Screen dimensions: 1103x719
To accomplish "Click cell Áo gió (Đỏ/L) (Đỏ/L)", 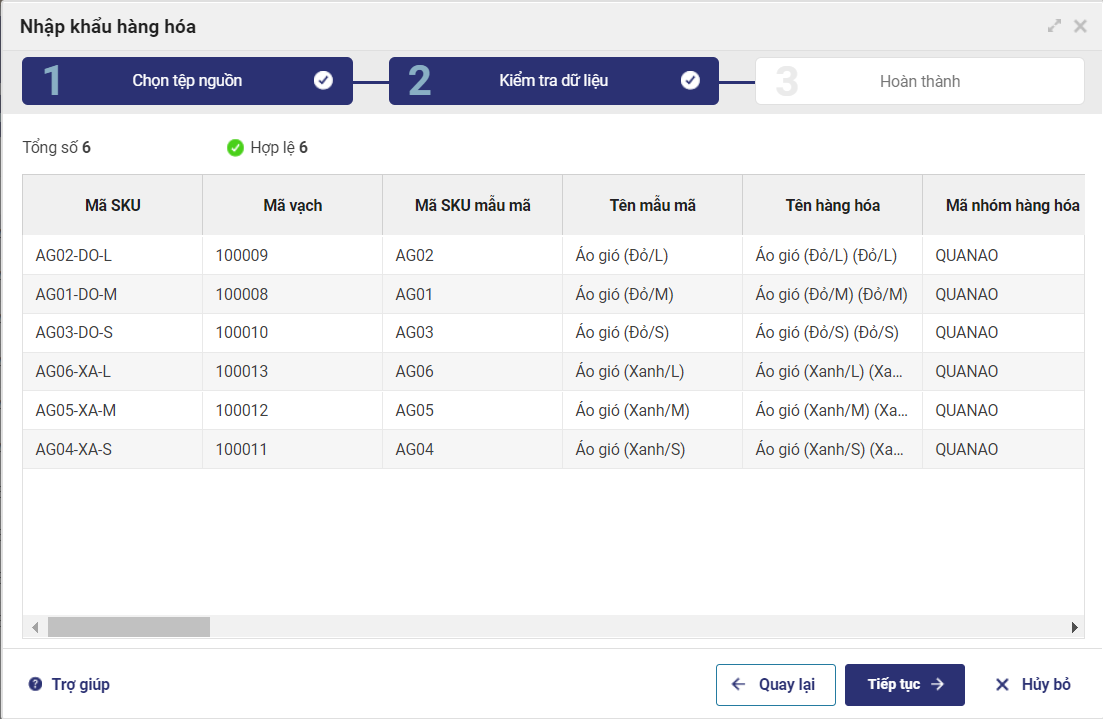I will click(x=833, y=255).
